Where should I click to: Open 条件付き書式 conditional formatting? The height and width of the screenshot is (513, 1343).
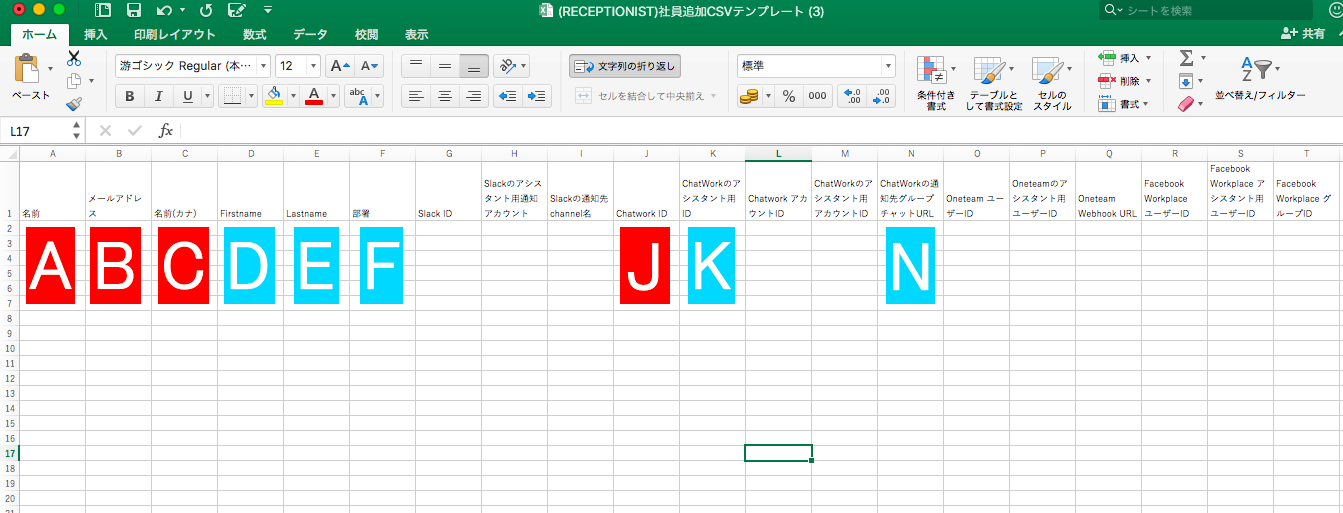(x=935, y=82)
